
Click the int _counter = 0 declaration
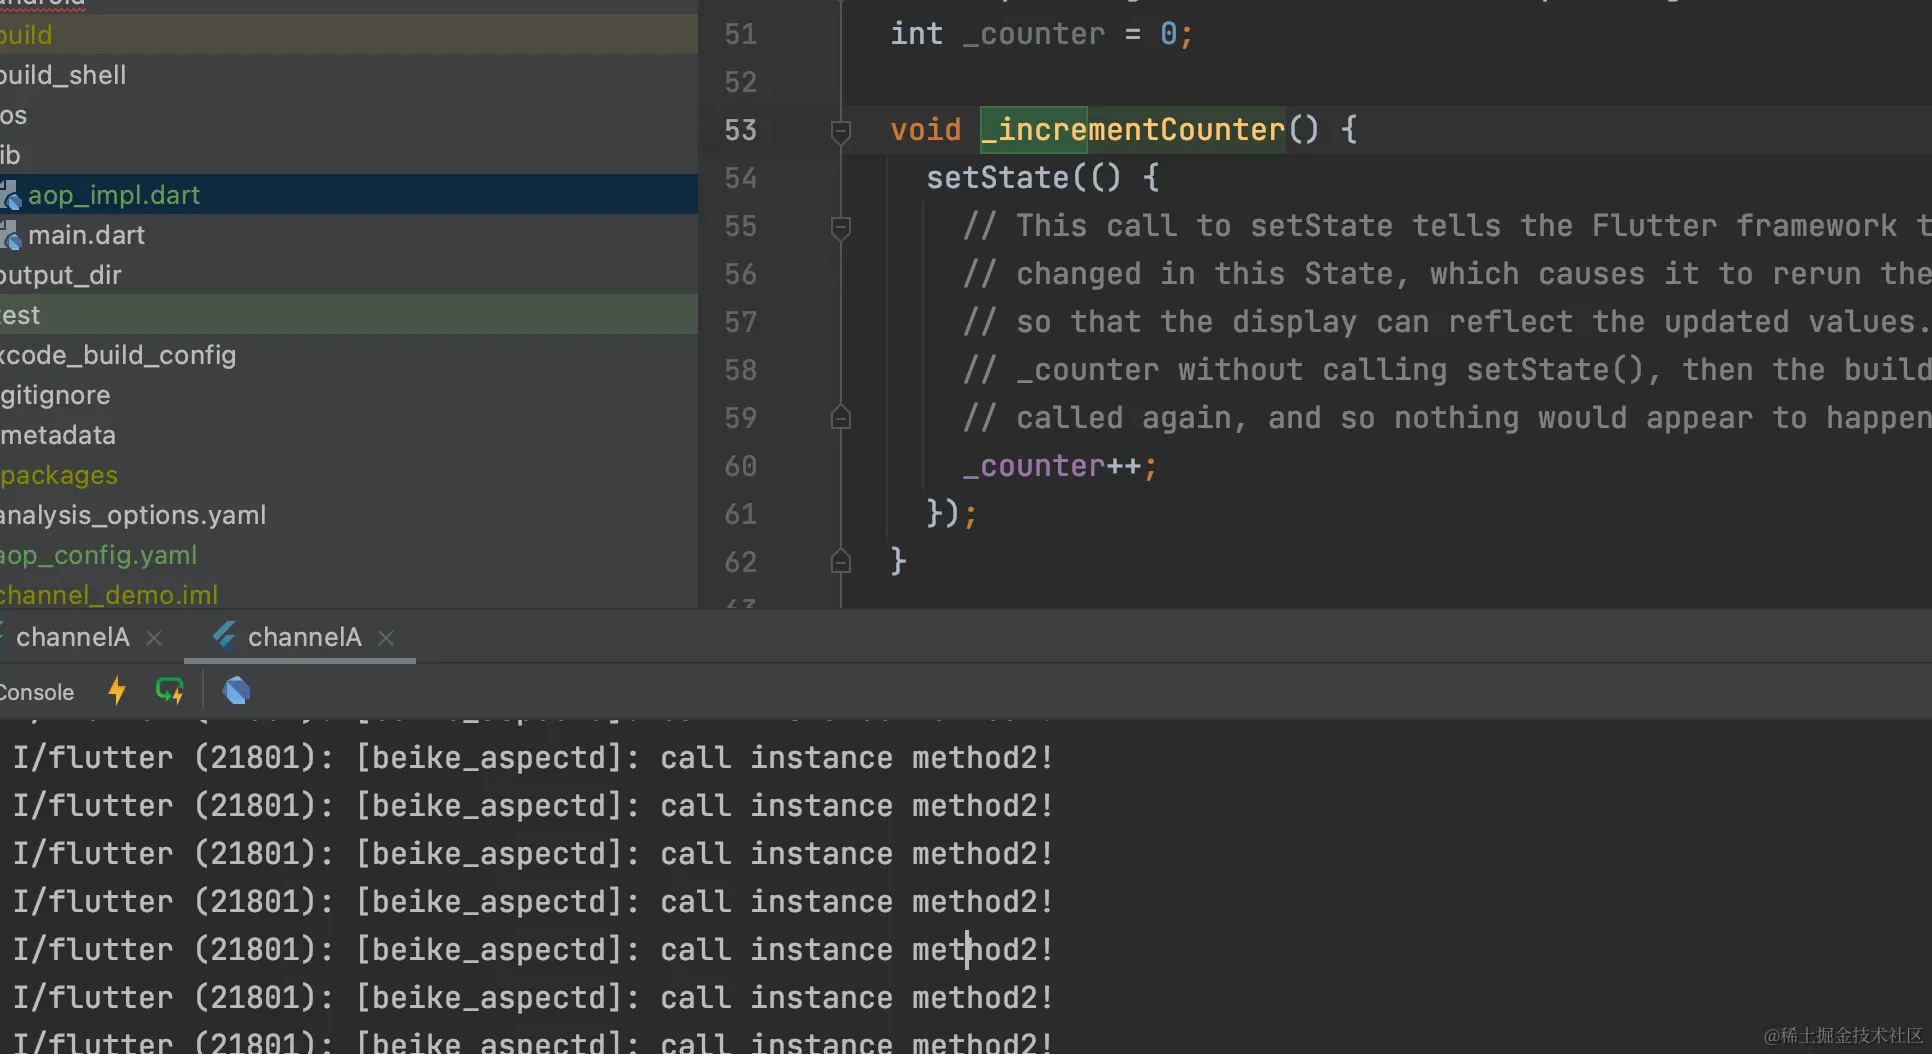click(1041, 34)
